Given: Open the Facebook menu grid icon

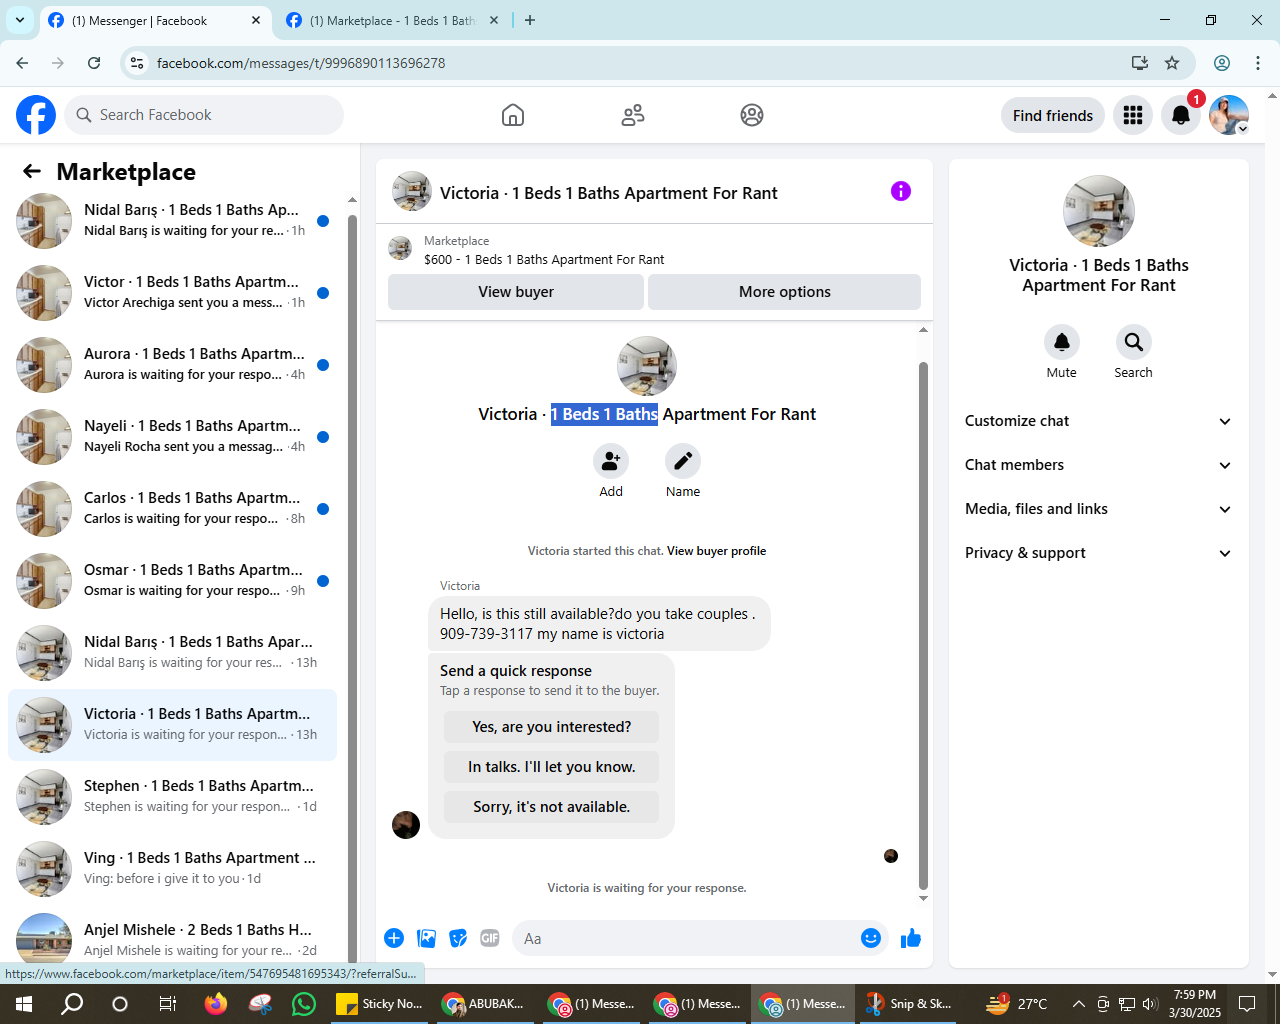Looking at the screenshot, I should [x=1133, y=115].
